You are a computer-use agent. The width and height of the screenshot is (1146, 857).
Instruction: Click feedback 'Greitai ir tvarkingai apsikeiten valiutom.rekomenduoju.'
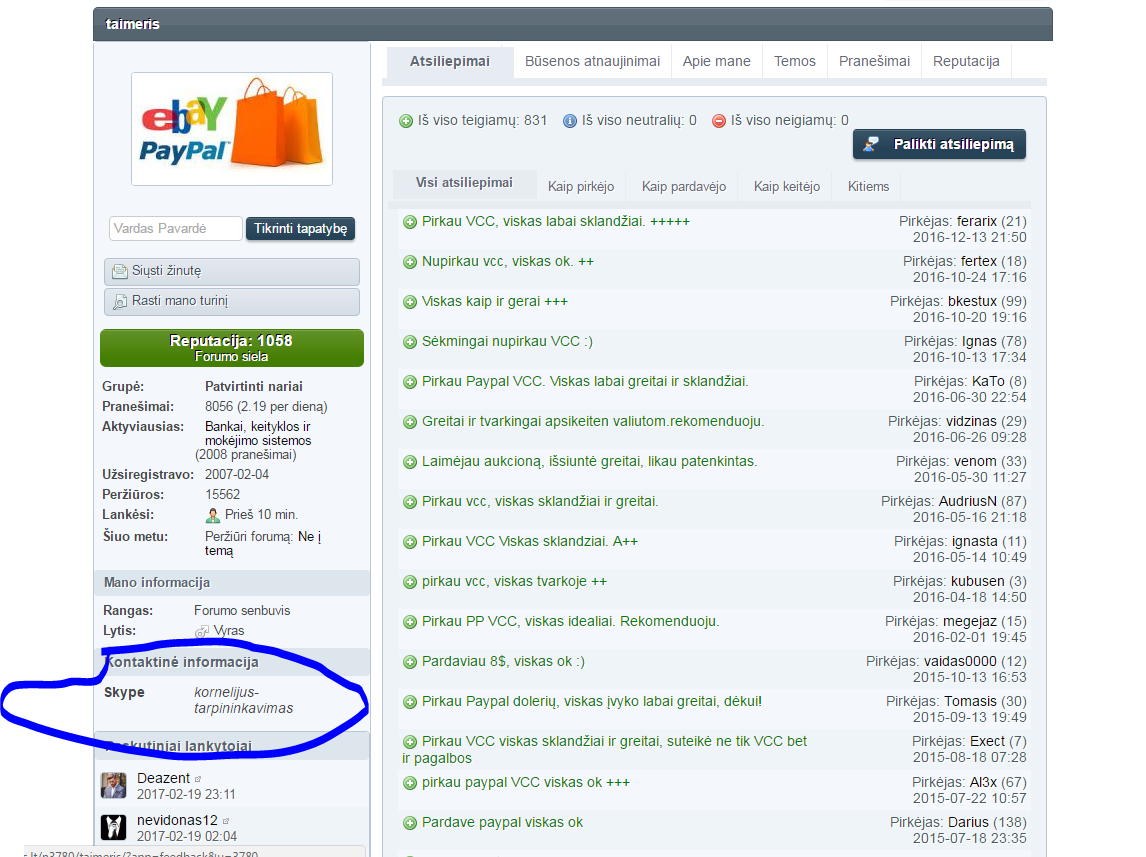(593, 422)
